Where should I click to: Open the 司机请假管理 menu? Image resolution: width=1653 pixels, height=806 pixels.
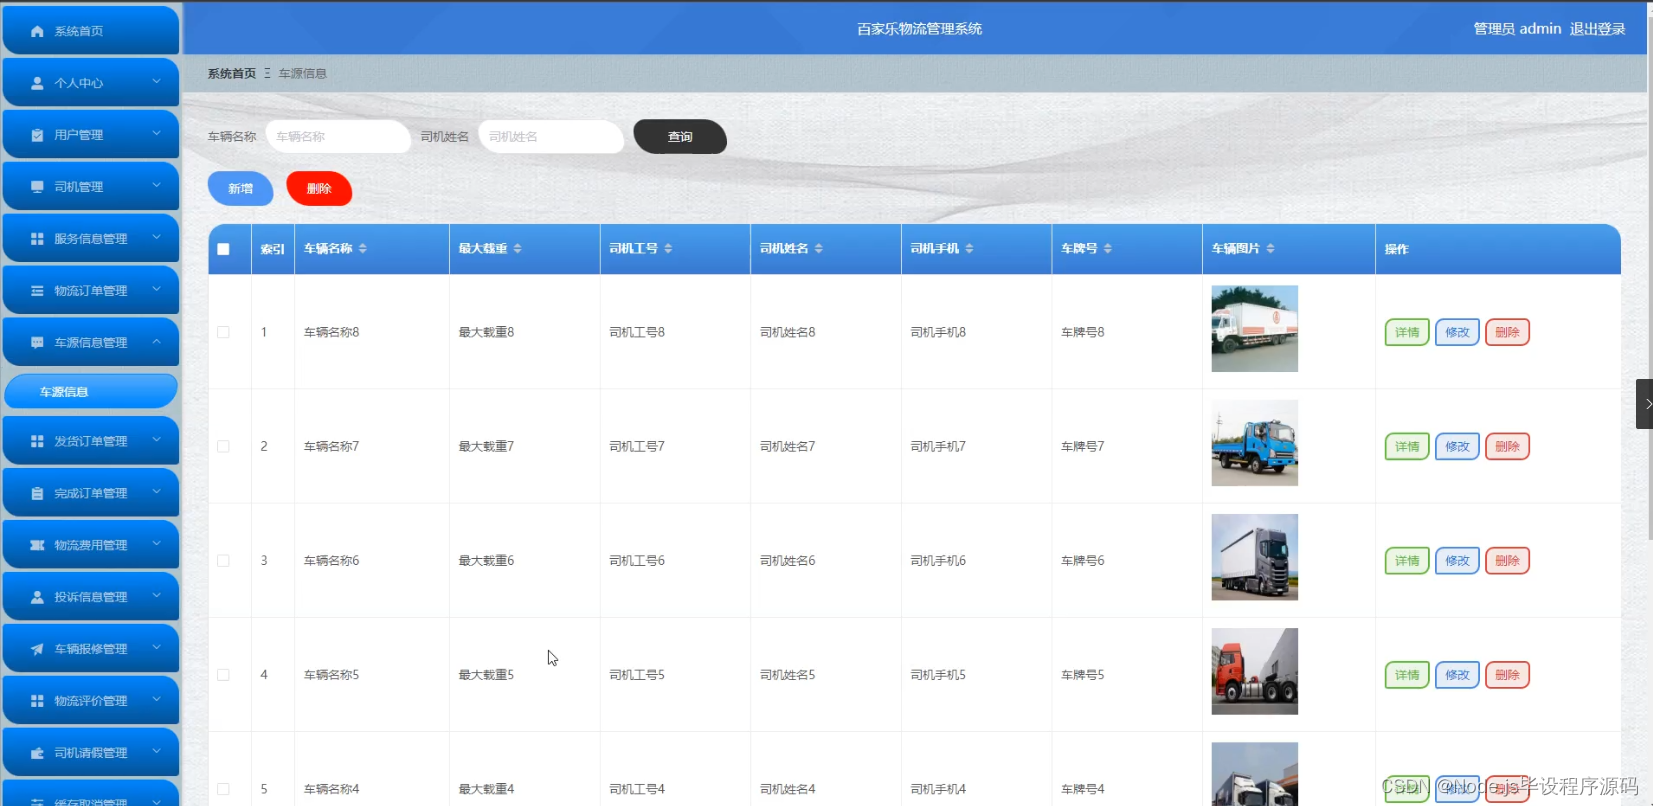pos(91,753)
